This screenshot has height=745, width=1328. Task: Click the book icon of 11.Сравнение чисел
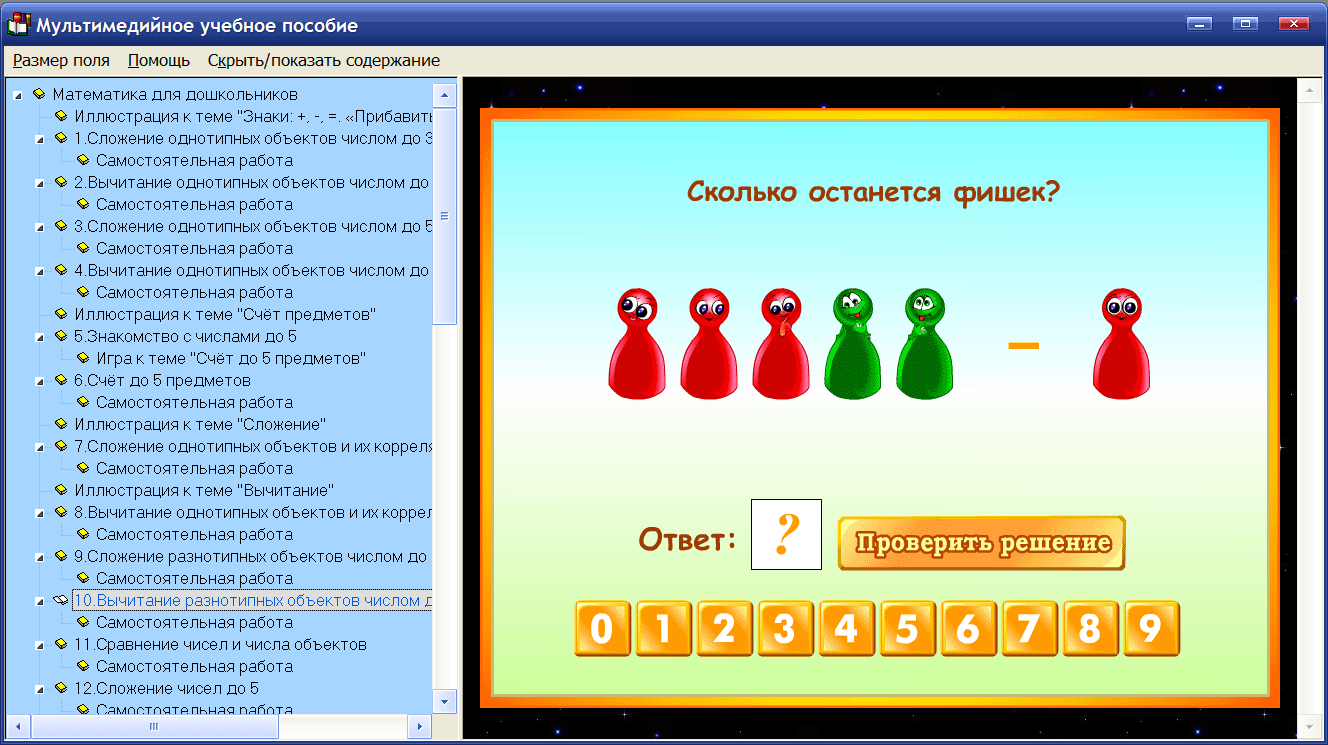pyautogui.click(x=61, y=644)
